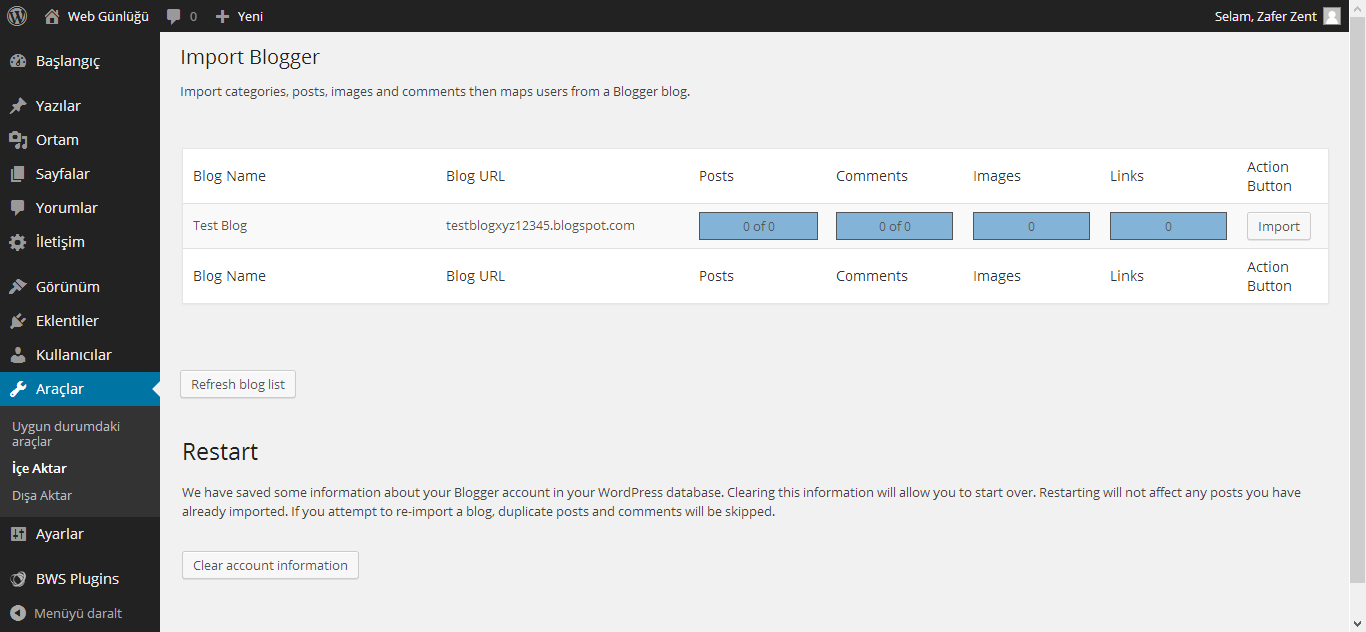Collapse the sidebar with Menüyü daralt
This screenshot has width=1366, height=632.
78,613
